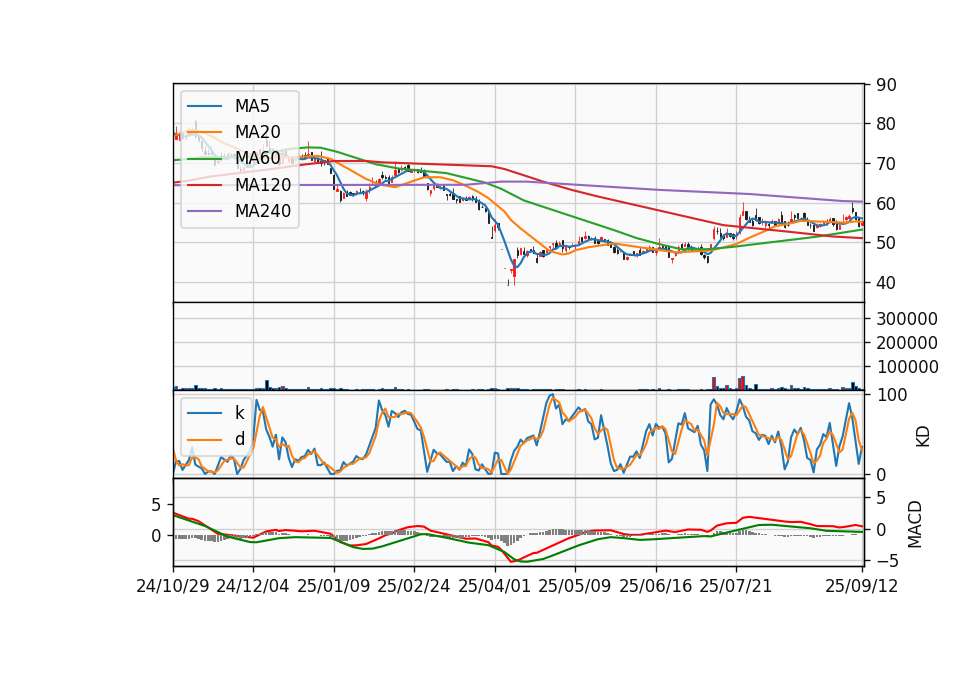
Task: Click the purple MA240 legend line sample
Action: (205, 211)
